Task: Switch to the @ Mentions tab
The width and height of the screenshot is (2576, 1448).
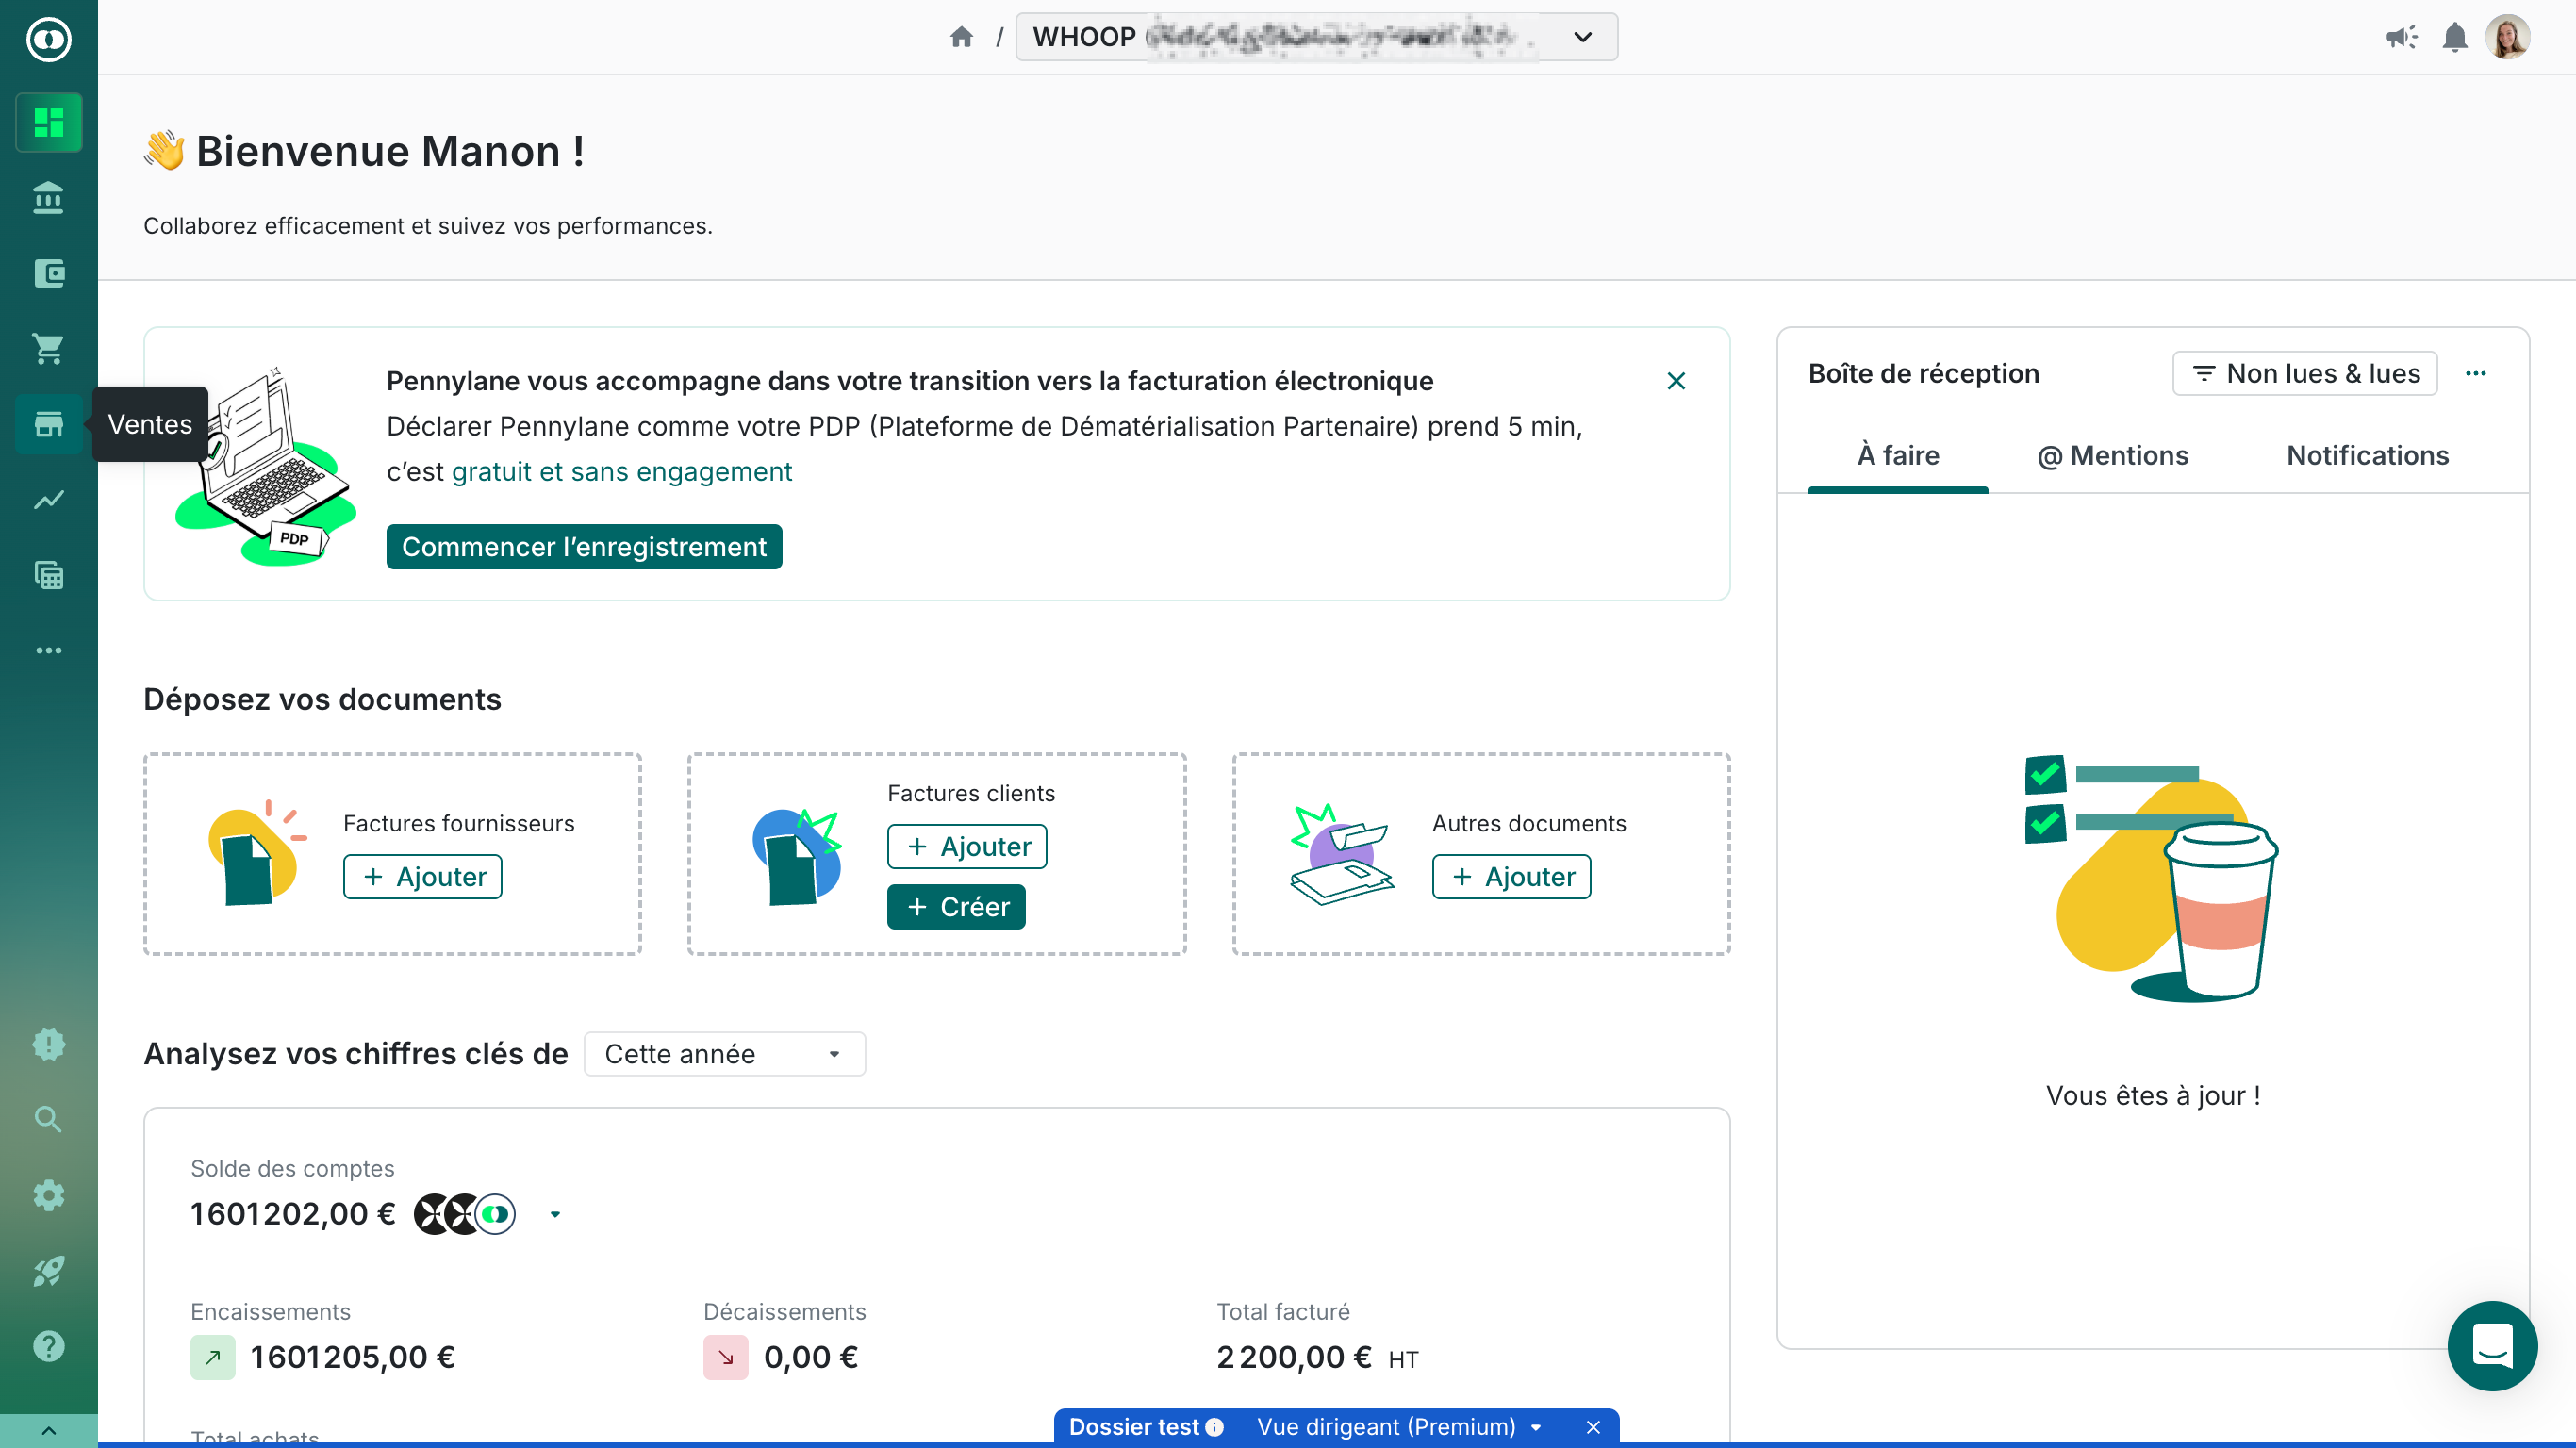Action: (x=2112, y=456)
